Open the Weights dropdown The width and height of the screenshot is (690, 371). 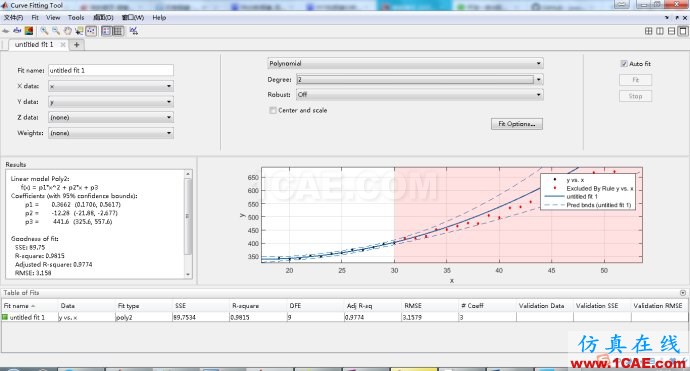(x=111, y=133)
